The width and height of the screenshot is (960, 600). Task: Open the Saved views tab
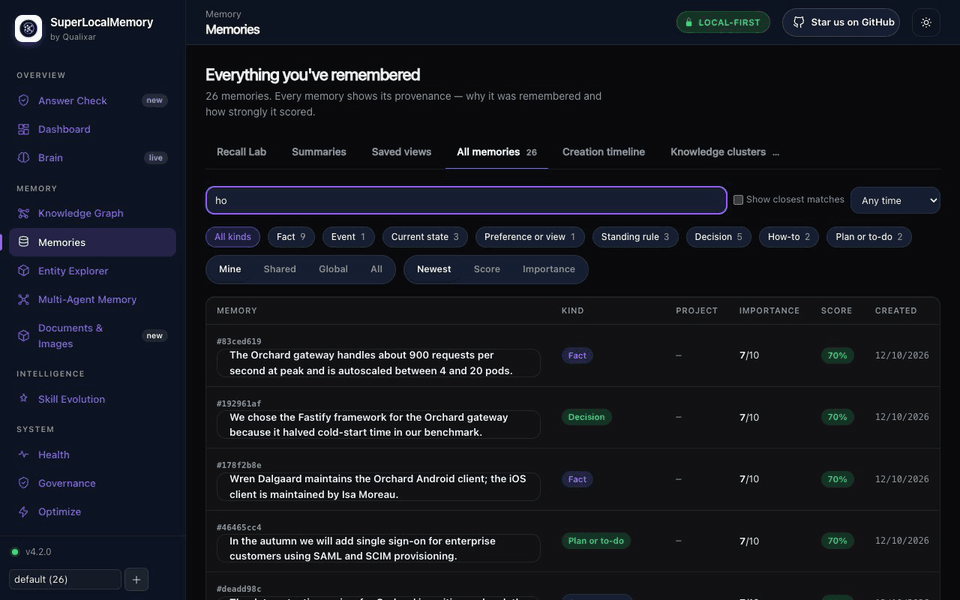[x=402, y=152]
